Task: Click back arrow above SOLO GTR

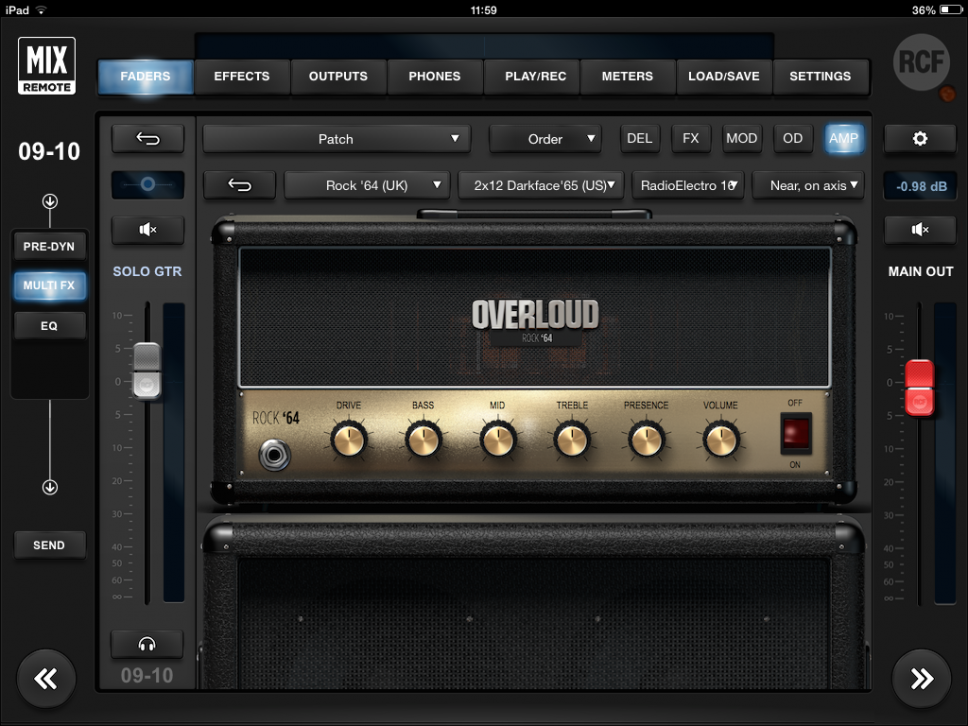Action: point(147,139)
